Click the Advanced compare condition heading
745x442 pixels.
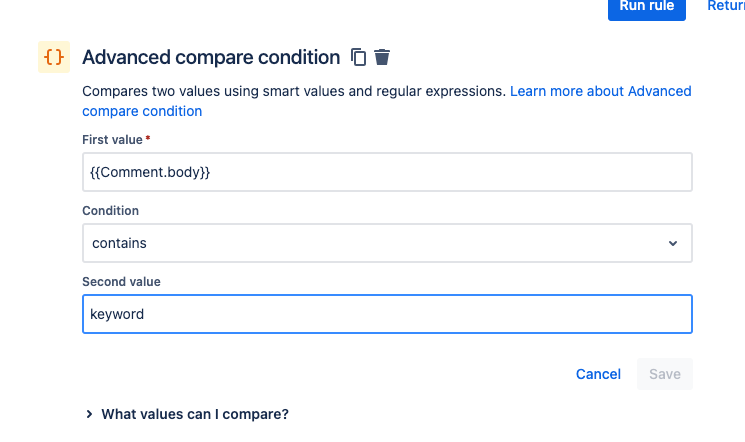211,57
